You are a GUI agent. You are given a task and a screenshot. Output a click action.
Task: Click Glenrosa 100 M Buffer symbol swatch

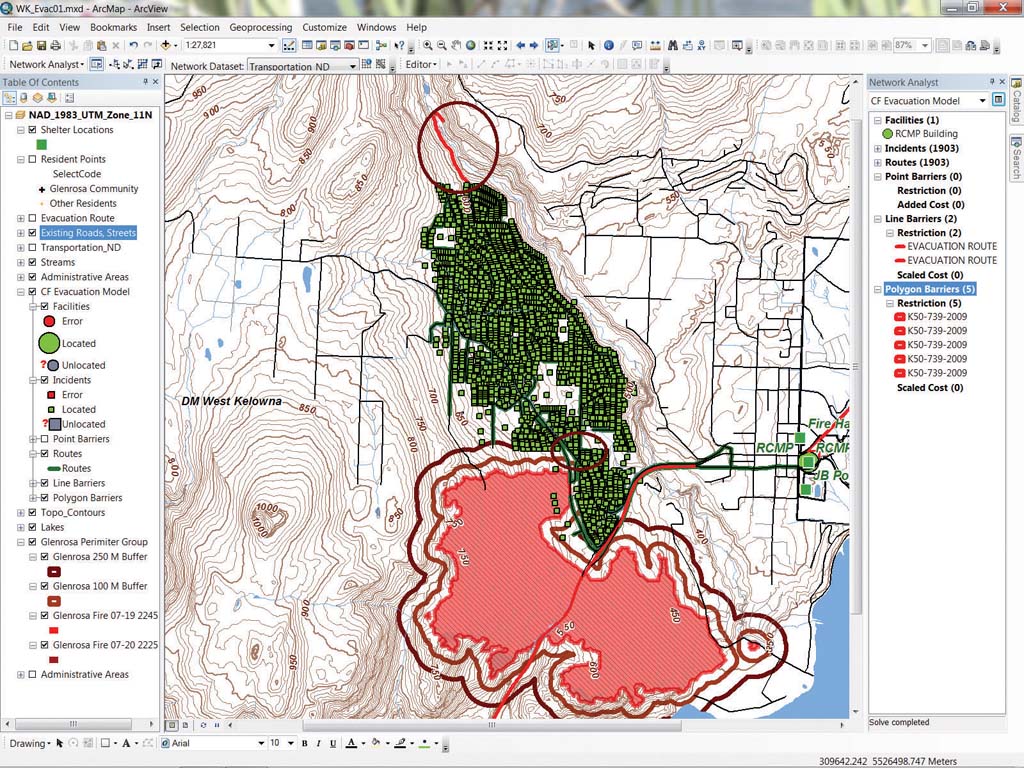pos(54,601)
